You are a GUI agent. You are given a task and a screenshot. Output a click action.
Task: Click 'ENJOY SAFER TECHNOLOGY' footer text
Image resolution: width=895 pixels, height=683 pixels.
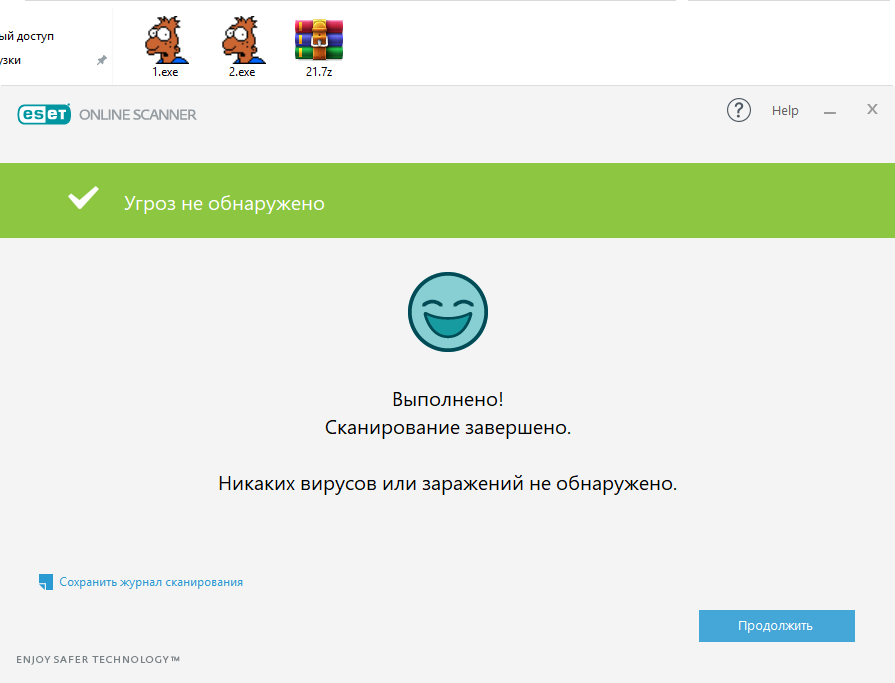click(x=98, y=659)
